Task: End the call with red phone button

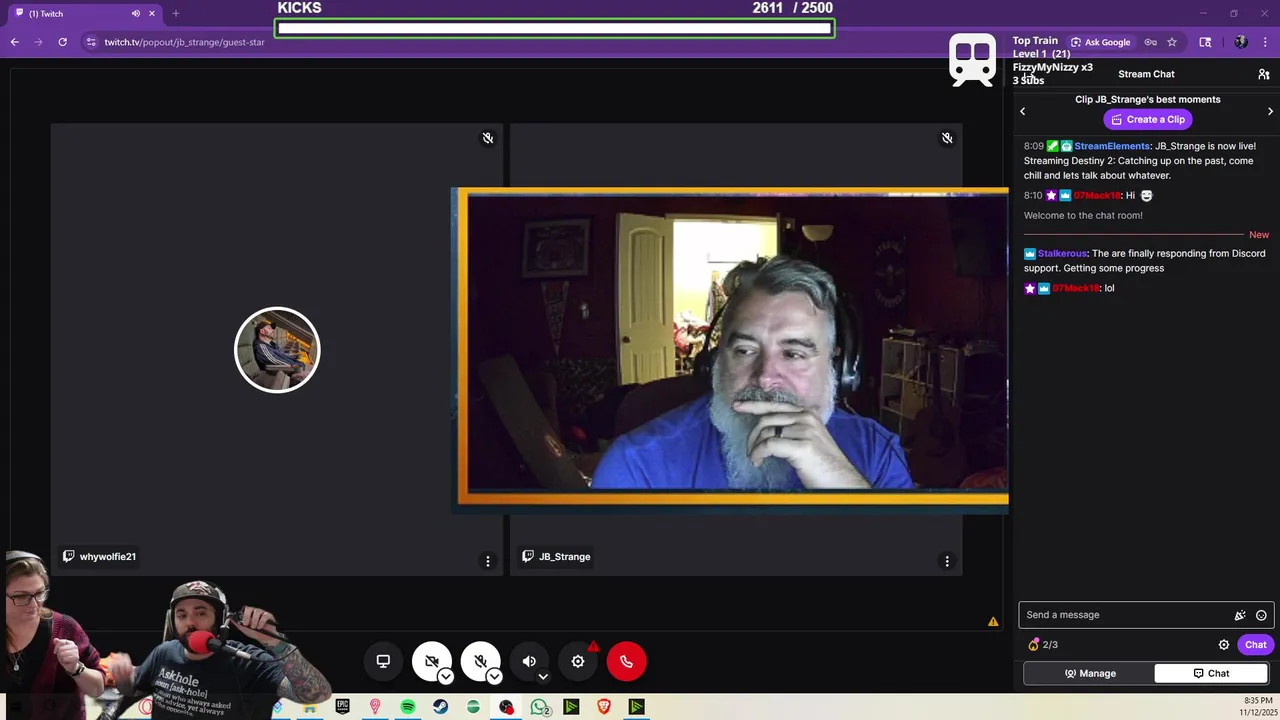Action: point(627,661)
